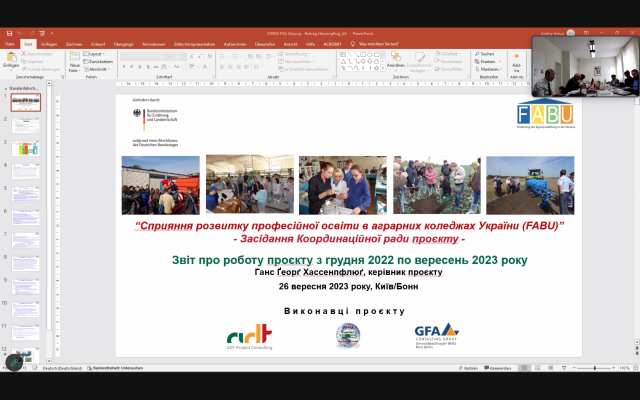
Task: Expand the shapes gallery more button
Action: [382, 69]
